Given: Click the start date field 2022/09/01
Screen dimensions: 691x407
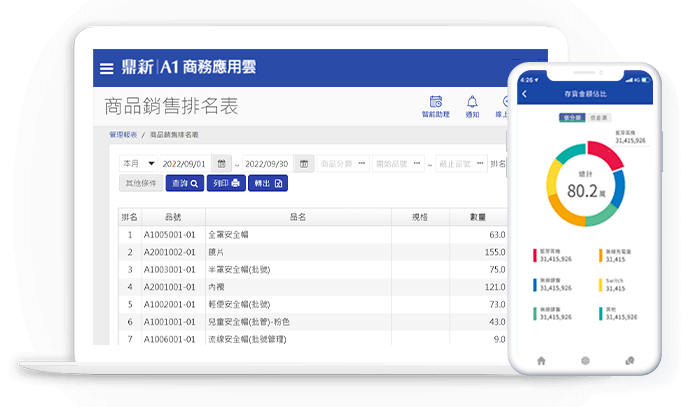Looking at the screenshot, I should (186, 164).
